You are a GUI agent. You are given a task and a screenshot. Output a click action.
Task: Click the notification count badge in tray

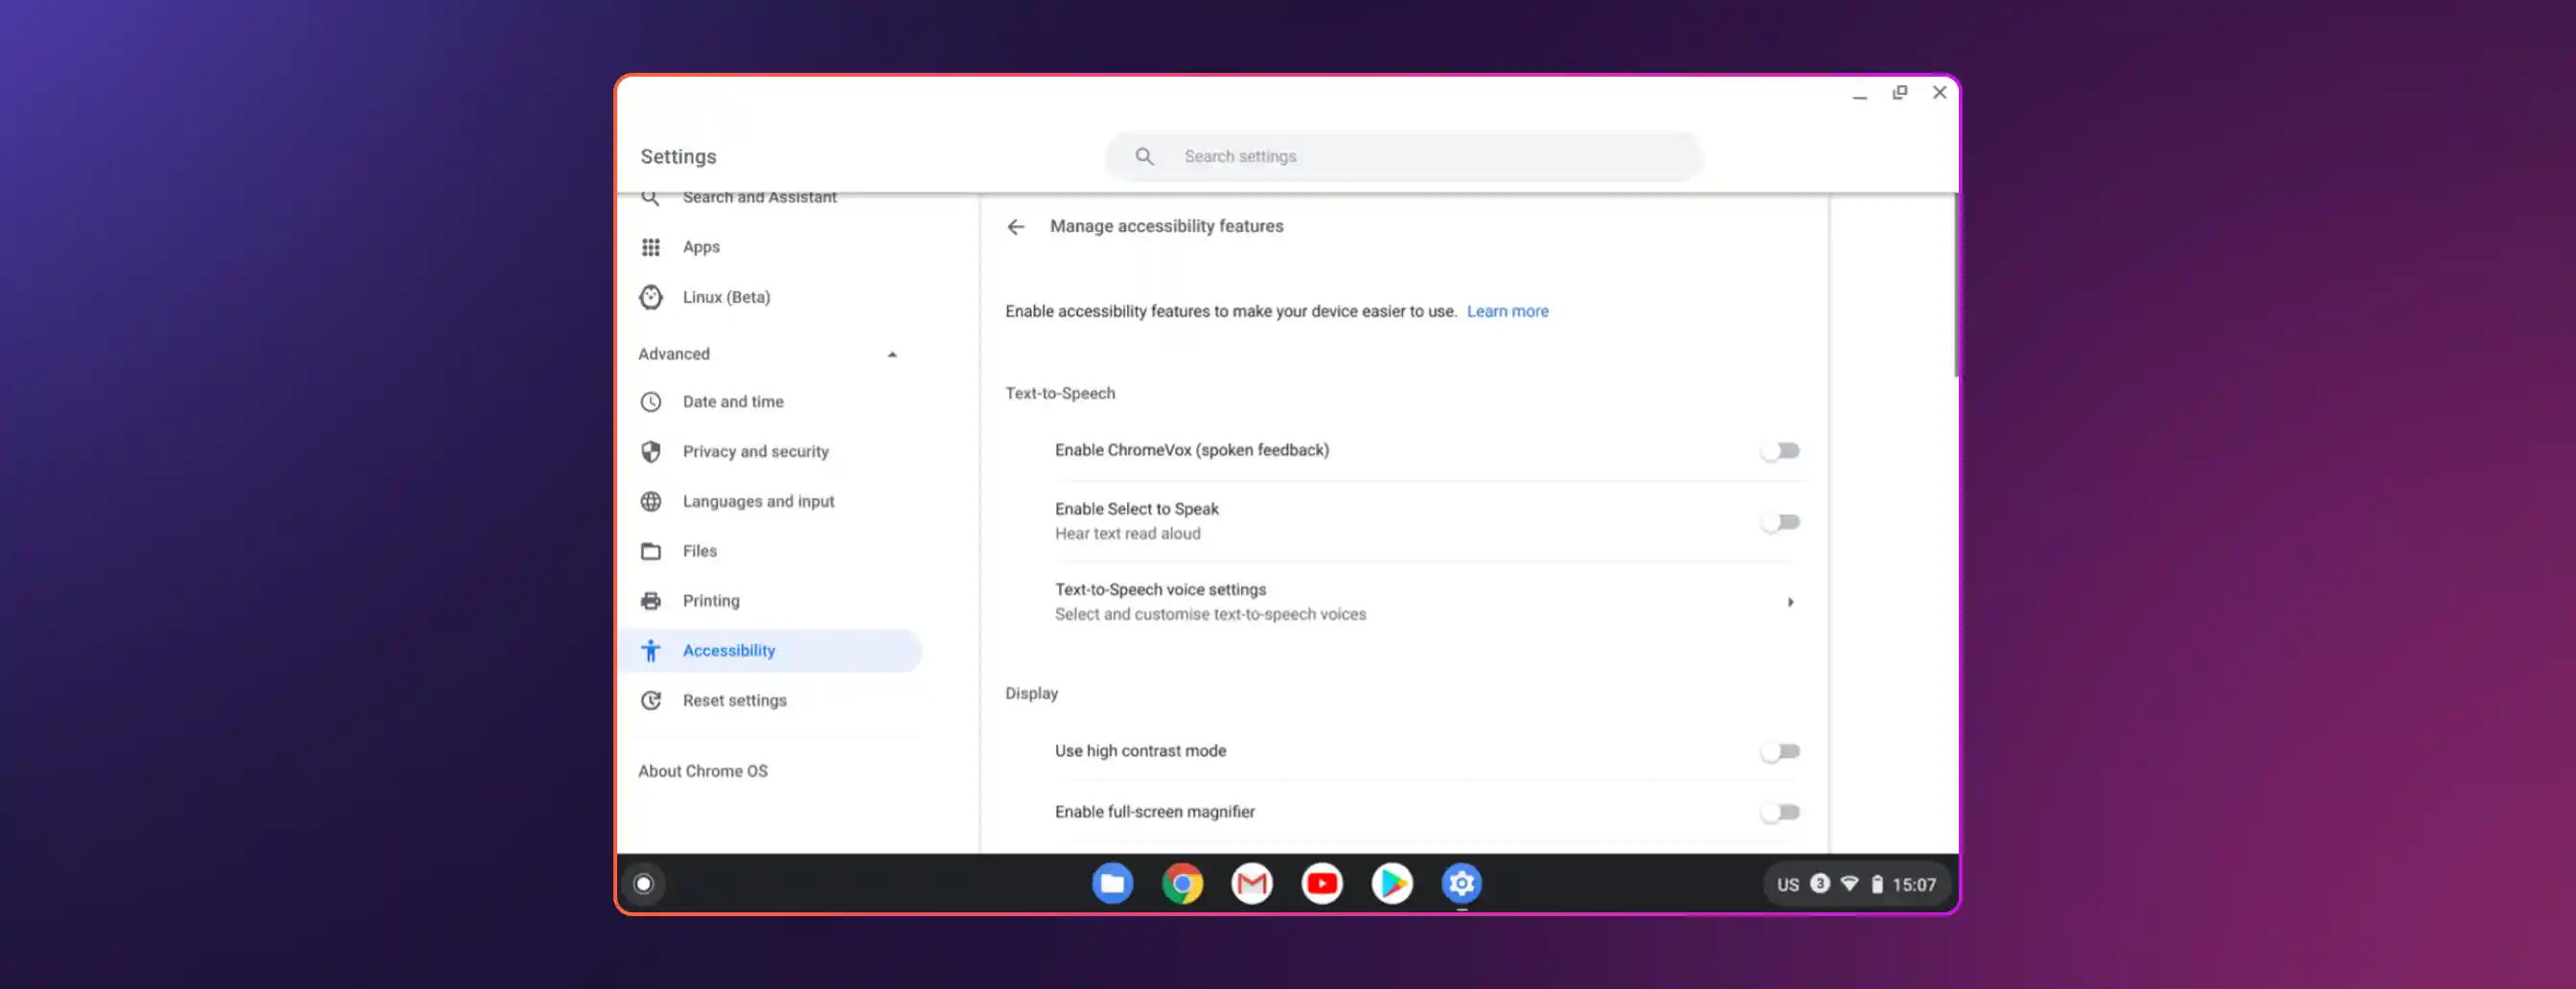click(1820, 884)
